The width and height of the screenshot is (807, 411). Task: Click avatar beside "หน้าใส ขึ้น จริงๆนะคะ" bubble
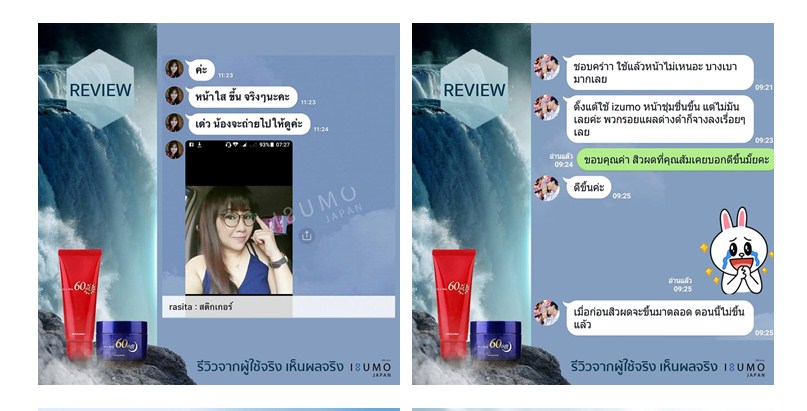click(x=174, y=96)
